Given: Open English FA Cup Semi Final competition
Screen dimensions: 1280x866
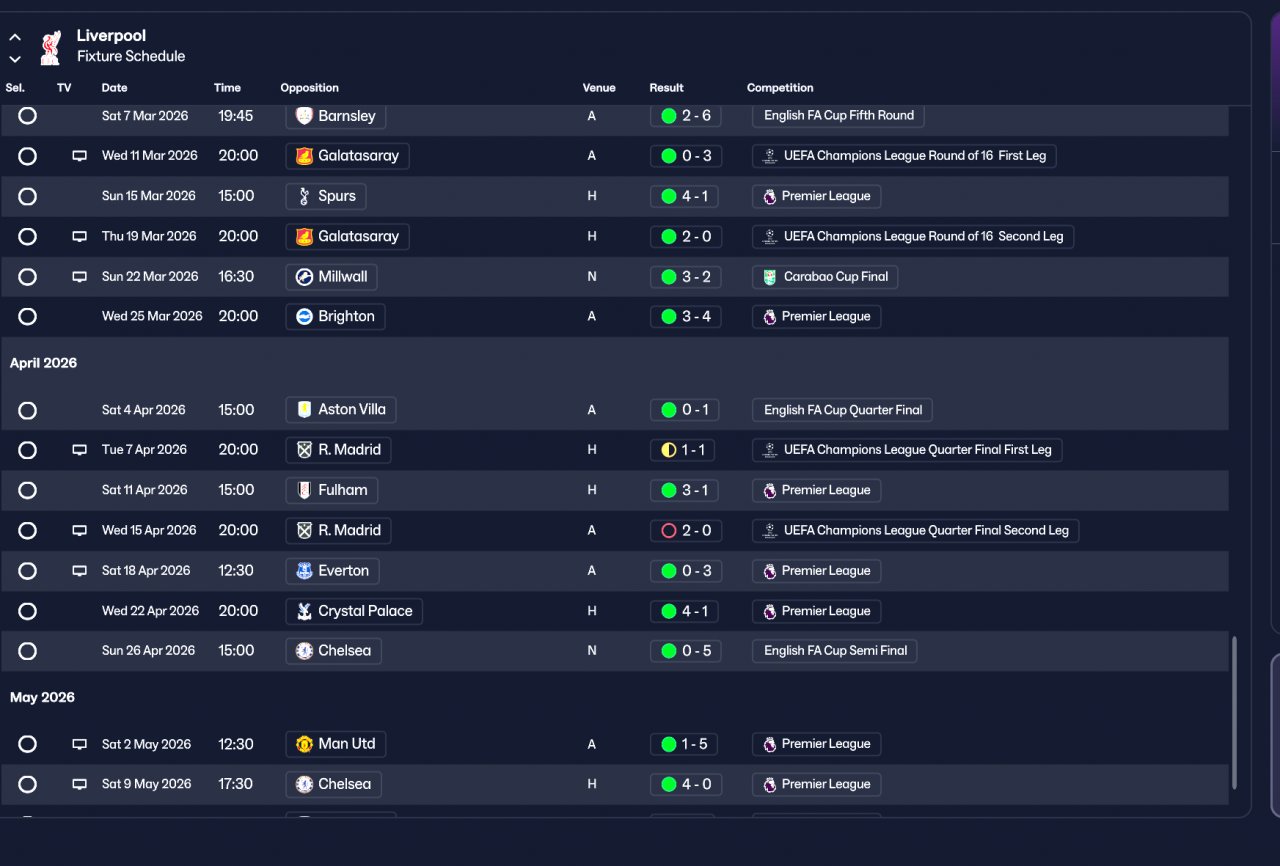Looking at the screenshot, I should 835,651.
